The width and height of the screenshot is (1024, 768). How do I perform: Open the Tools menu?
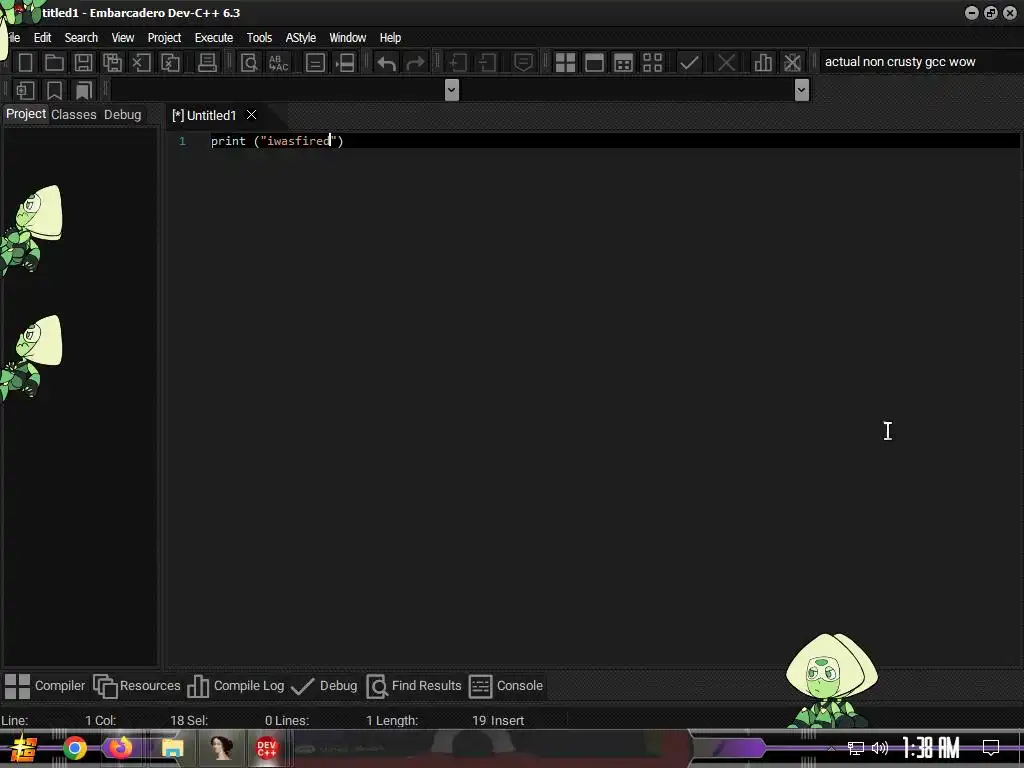click(x=259, y=38)
